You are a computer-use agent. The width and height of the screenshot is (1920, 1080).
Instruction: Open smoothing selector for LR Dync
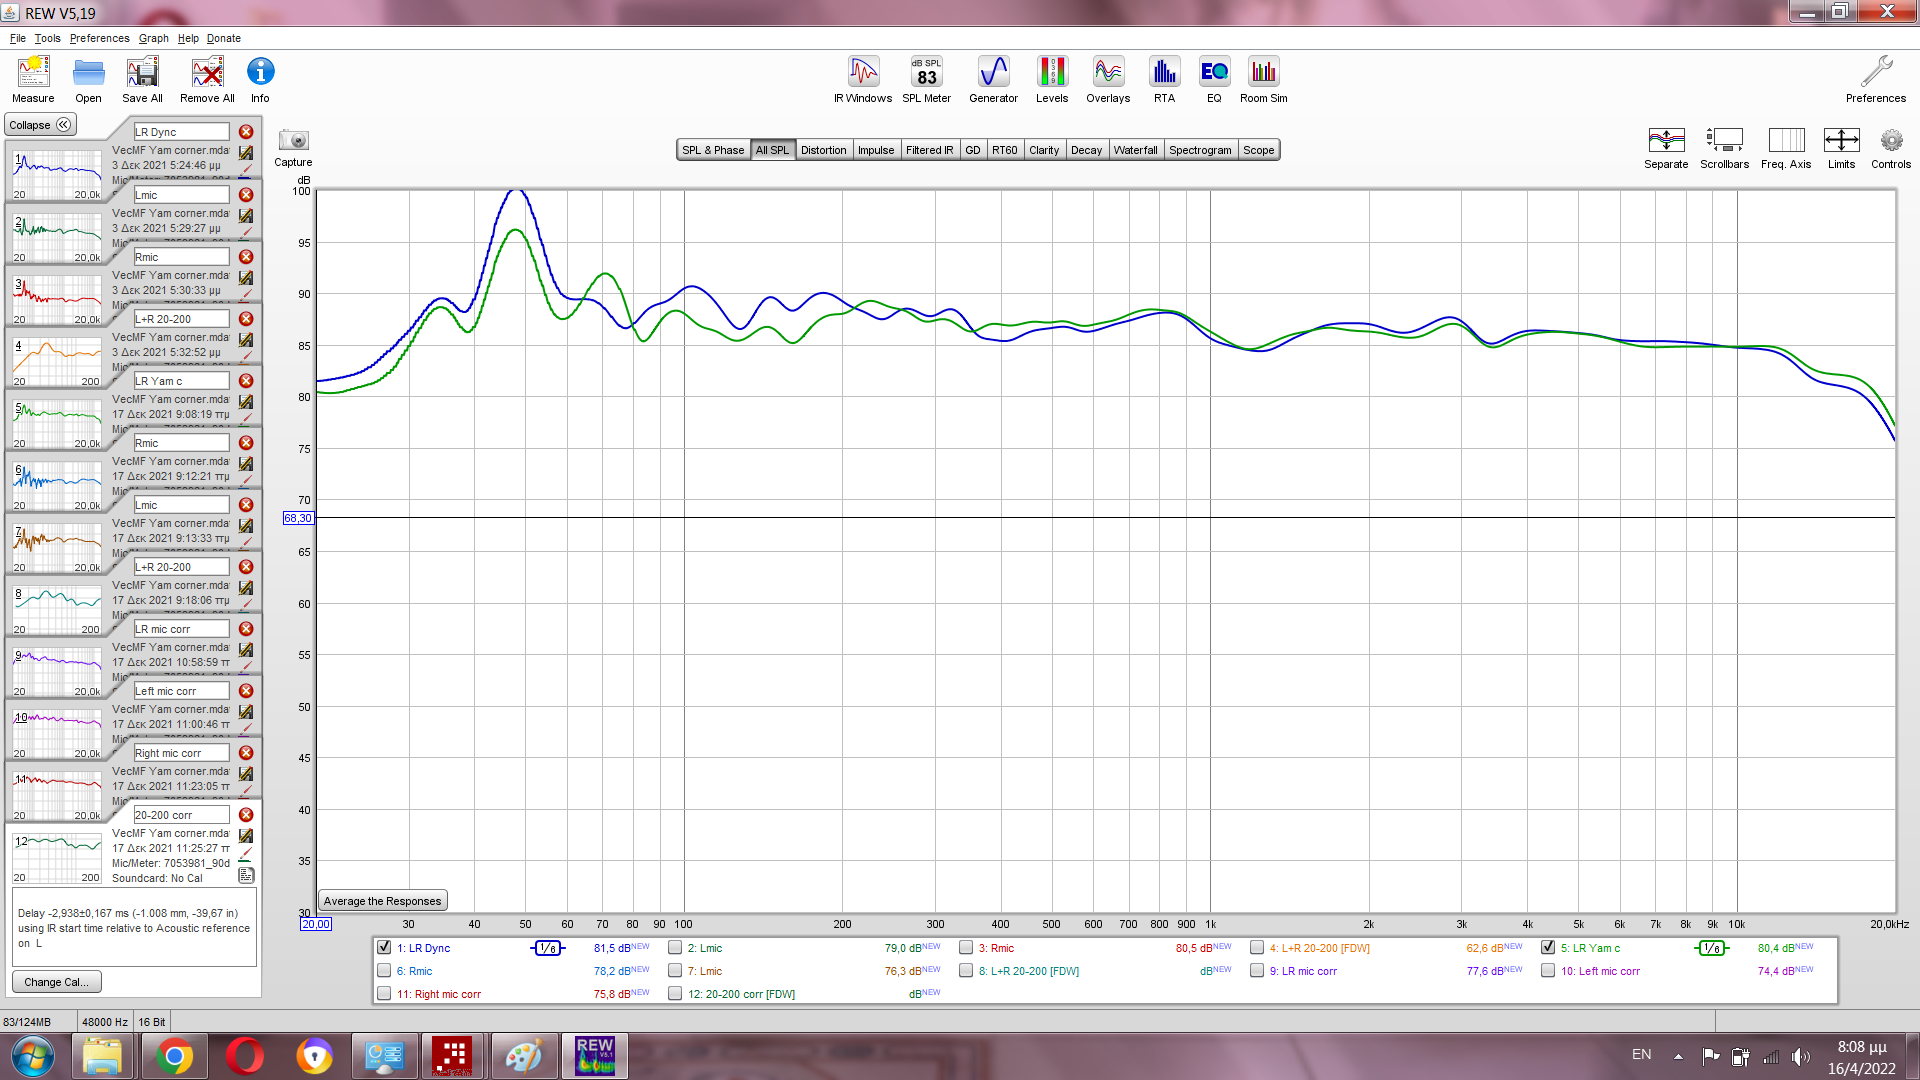point(547,948)
